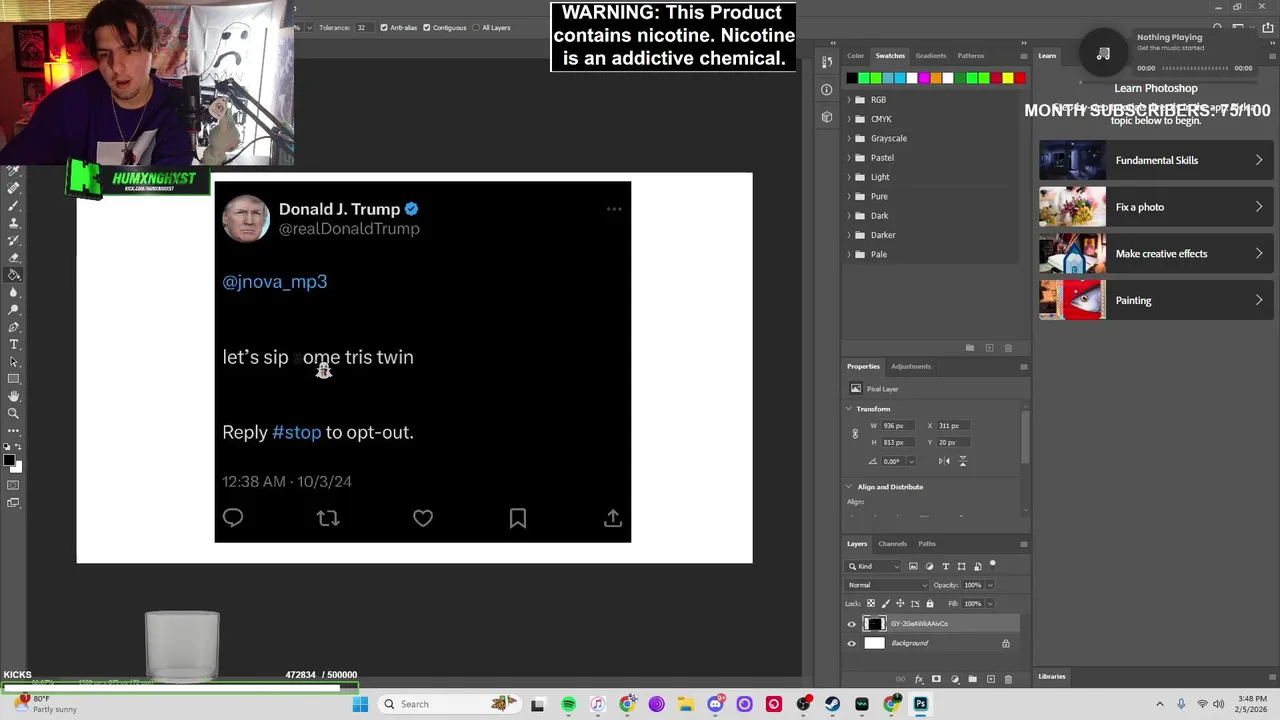The width and height of the screenshot is (1280, 720).
Task: Hide the Background layer
Action: tap(852, 643)
